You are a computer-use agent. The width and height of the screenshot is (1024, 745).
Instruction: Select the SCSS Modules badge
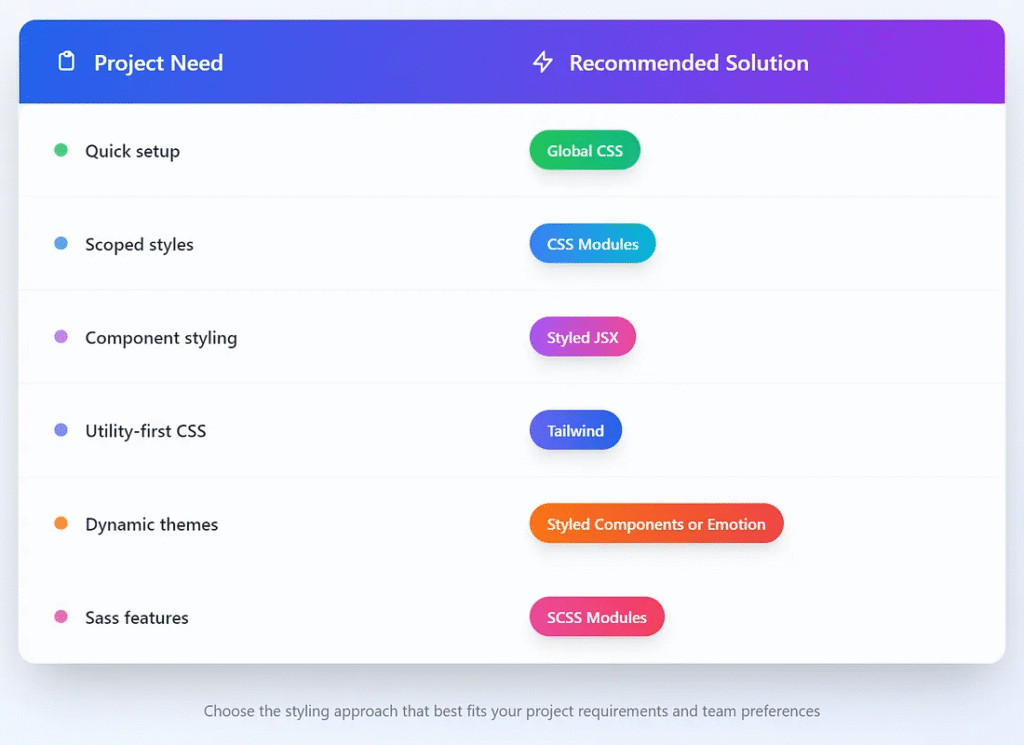point(596,617)
